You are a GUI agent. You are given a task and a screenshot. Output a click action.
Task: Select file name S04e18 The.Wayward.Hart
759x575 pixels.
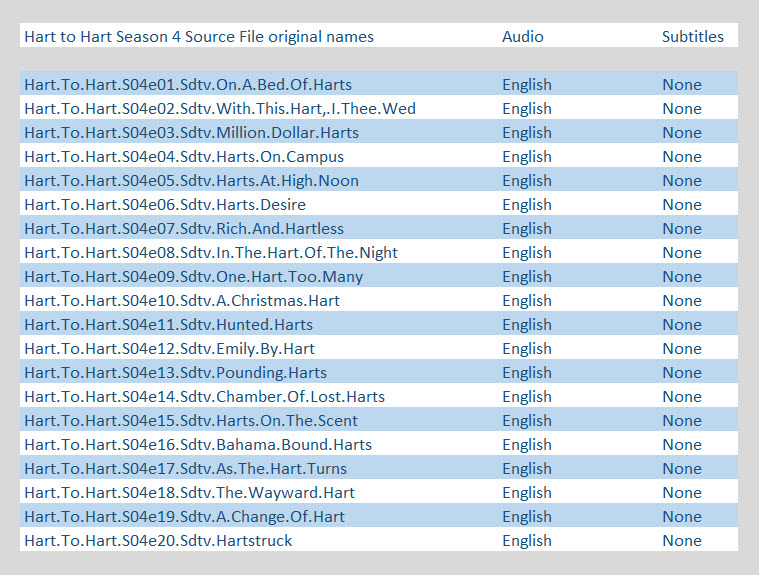(190, 493)
